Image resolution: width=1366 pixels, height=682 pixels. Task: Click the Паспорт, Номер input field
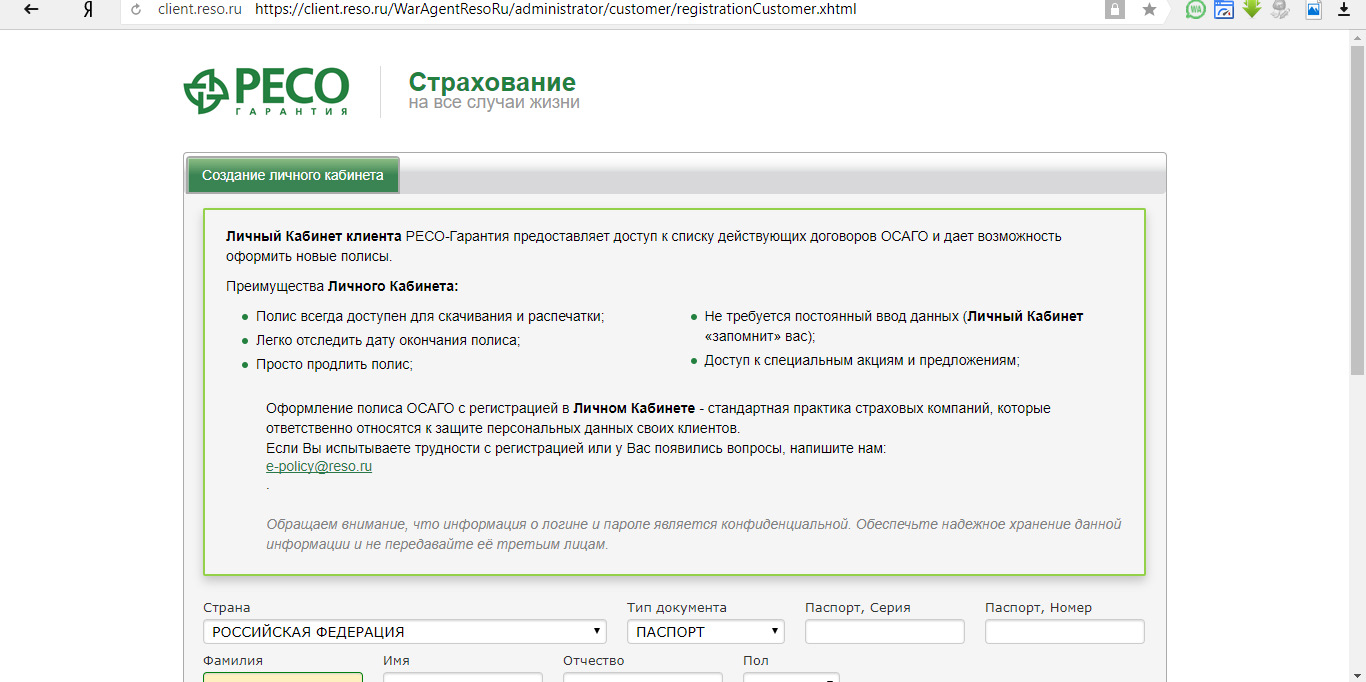point(1065,632)
